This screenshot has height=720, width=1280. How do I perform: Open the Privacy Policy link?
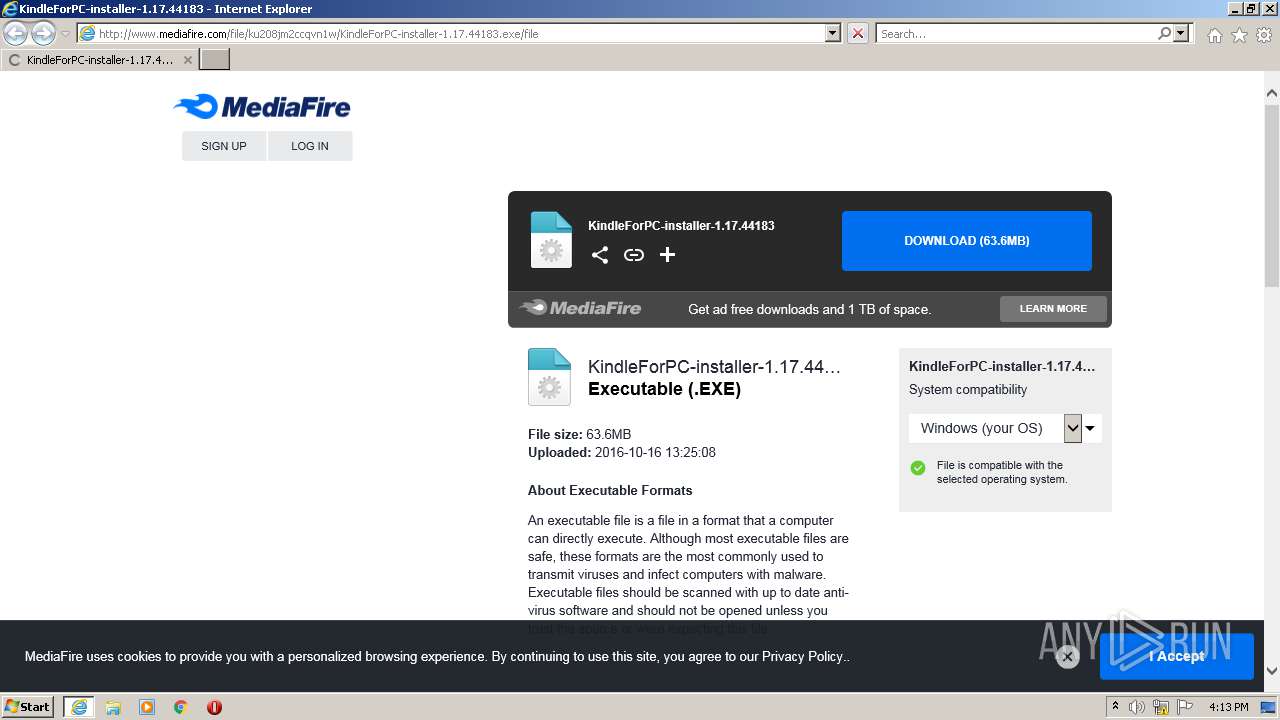point(802,657)
